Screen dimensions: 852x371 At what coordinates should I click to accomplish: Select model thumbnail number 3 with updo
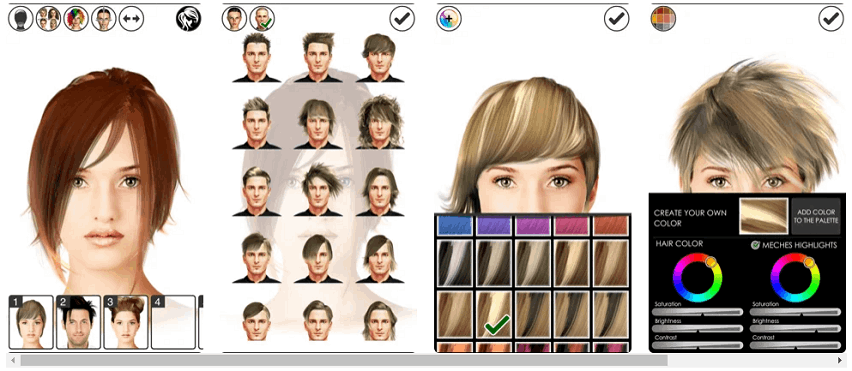click(126, 322)
